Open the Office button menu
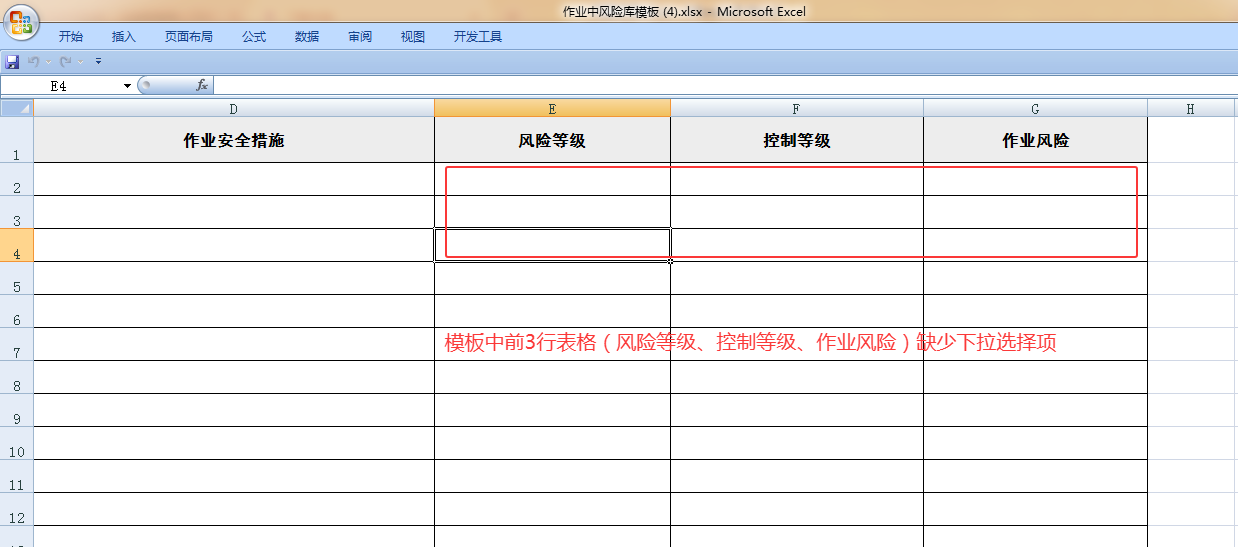 point(20,20)
